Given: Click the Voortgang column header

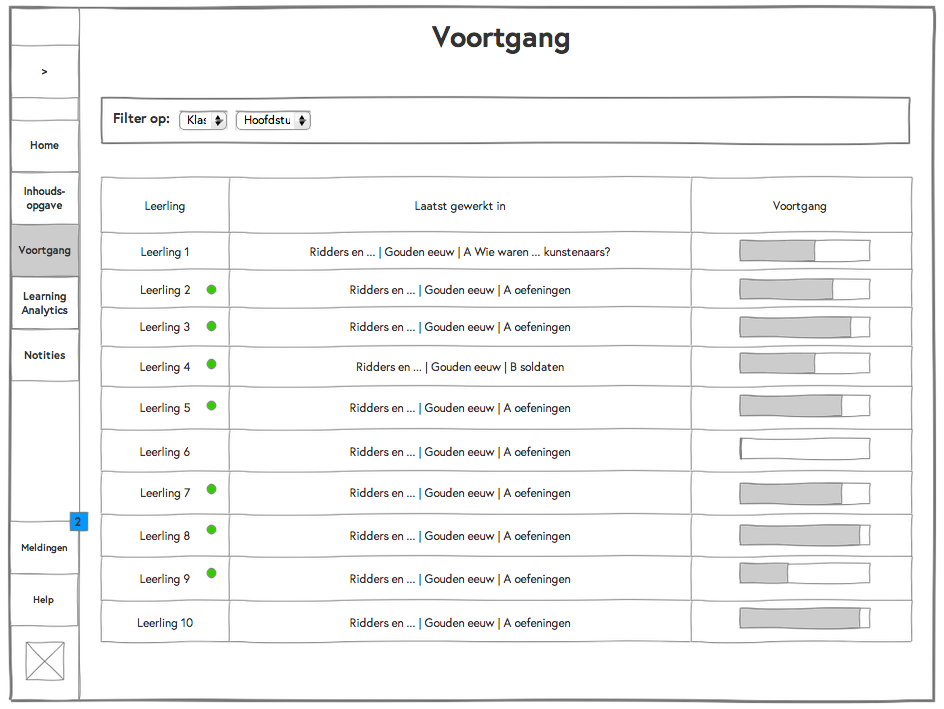Looking at the screenshot, I should [x=800, y=206].
